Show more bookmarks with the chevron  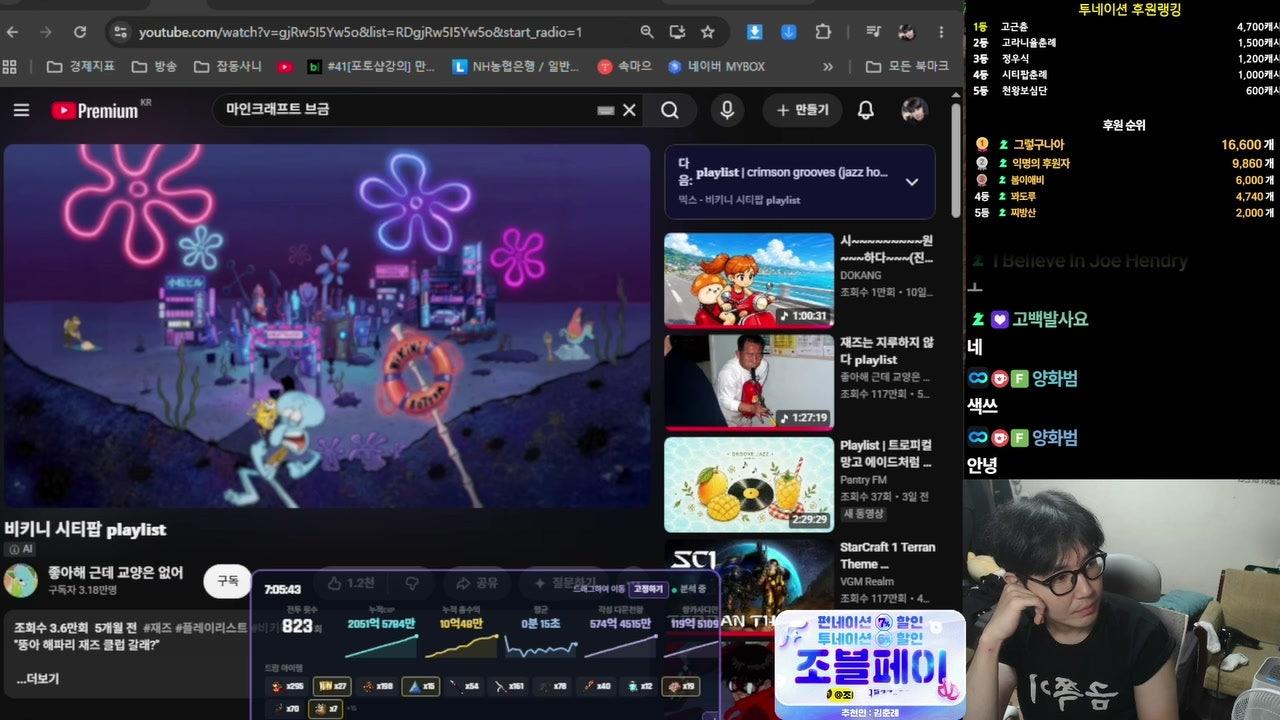coord(828,67)
